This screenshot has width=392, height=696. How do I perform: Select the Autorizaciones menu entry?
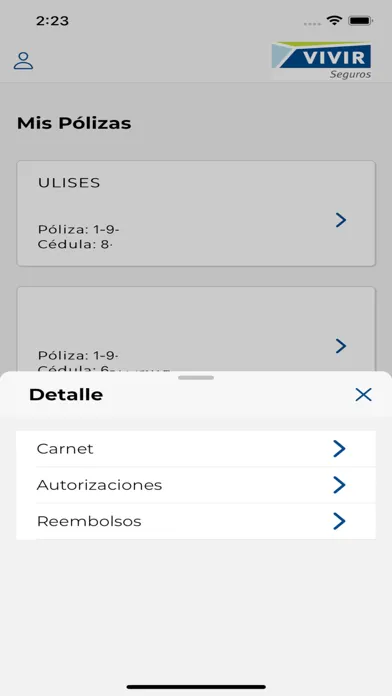(196, 485)
